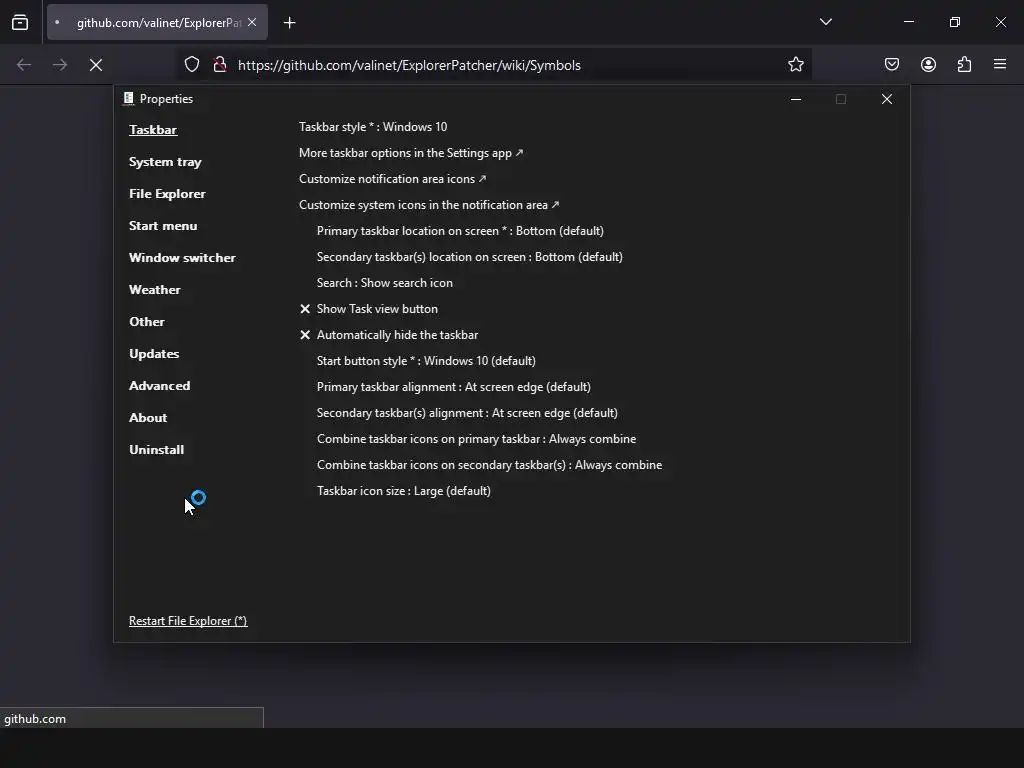The height and width of the screenshot is (768, 1024).
Task: Change Search: Show search icon option
Action: click(385, 283)
